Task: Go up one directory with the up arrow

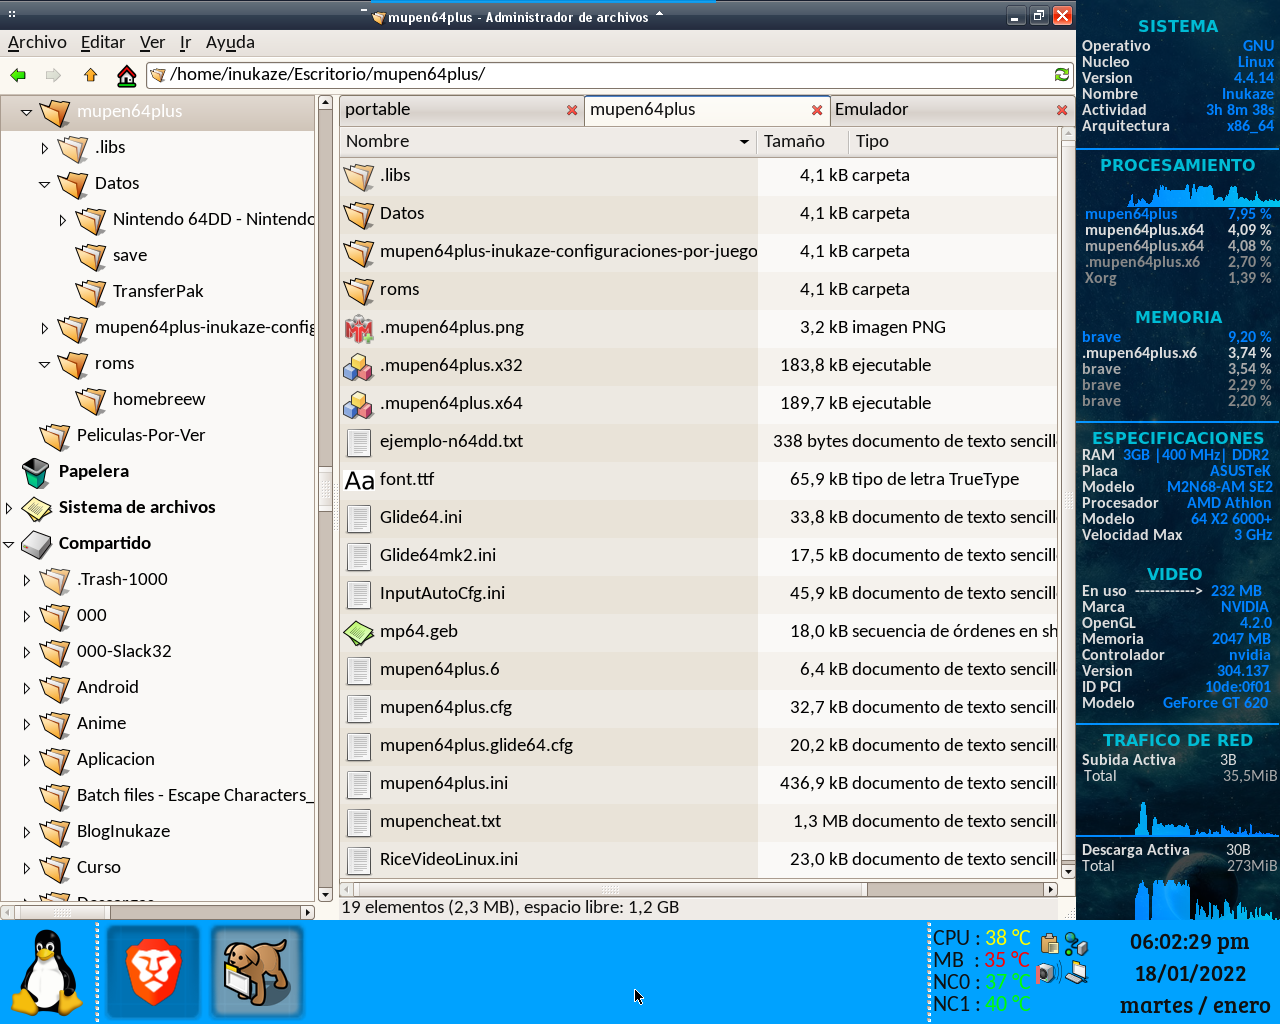Action: pos(89,74)
